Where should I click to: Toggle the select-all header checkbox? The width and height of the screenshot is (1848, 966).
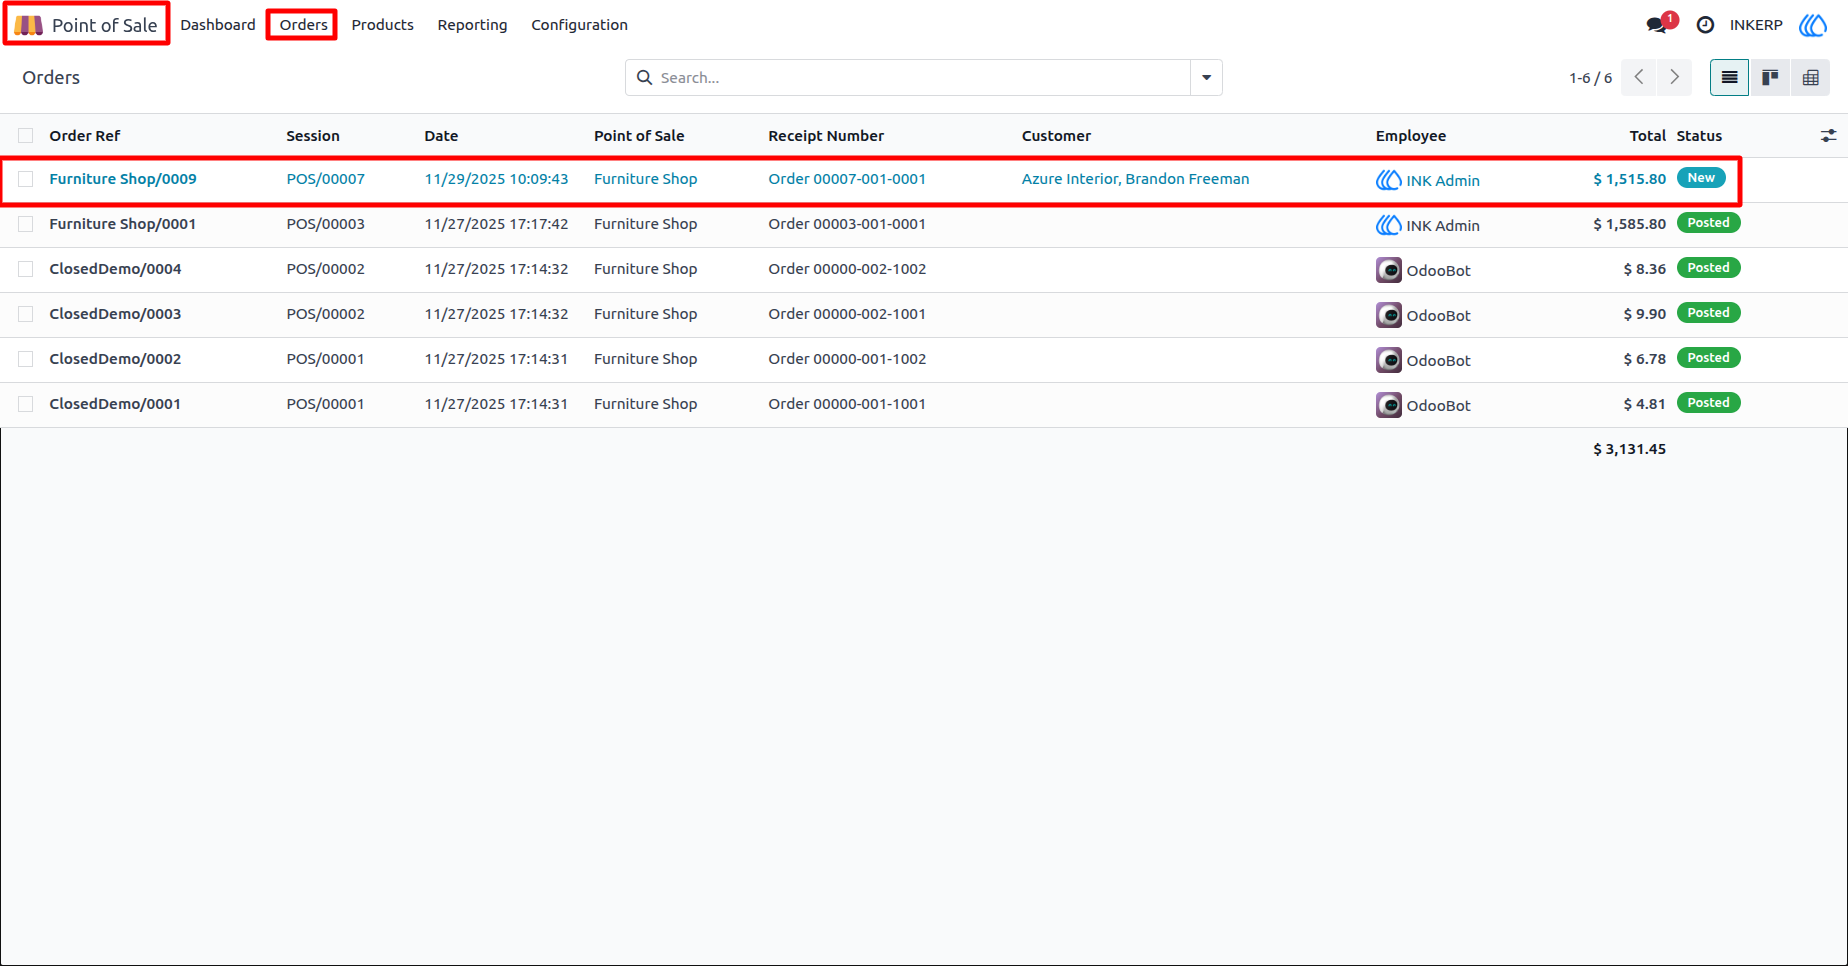tap(26, 136)
